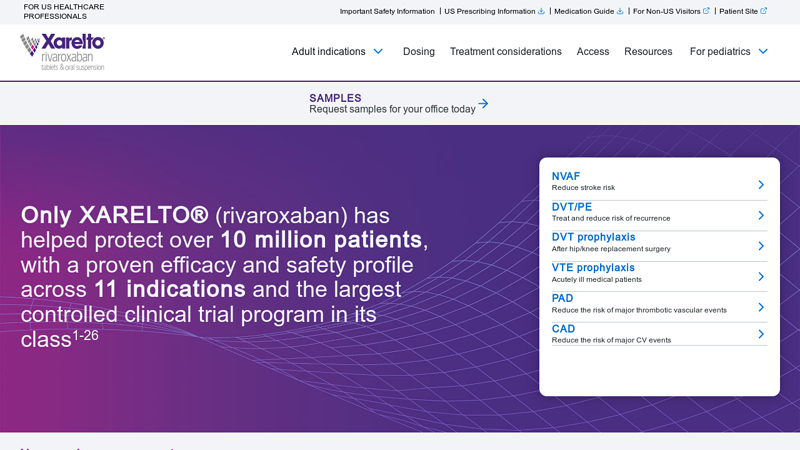Image resolution: width=800 pixels, height=450 pixels.
Task: Go to Treatment considerations
Action: tap(506, 52)
